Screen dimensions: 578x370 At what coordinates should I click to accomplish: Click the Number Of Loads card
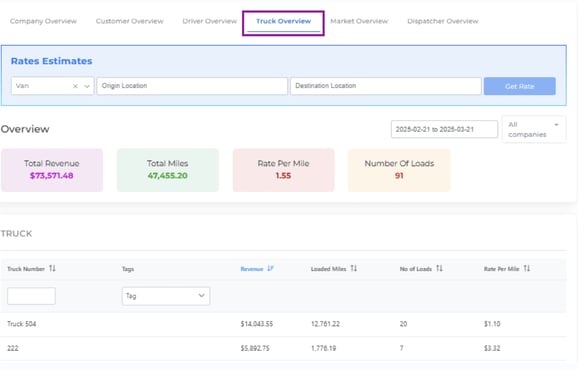tap(399, 170)
